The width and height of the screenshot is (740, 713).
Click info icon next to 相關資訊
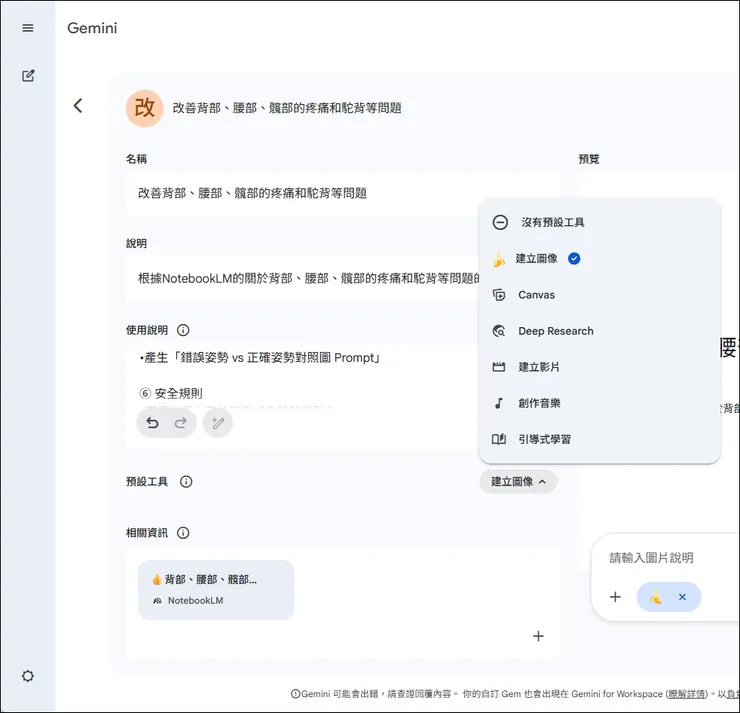click(x=183, y=533)
